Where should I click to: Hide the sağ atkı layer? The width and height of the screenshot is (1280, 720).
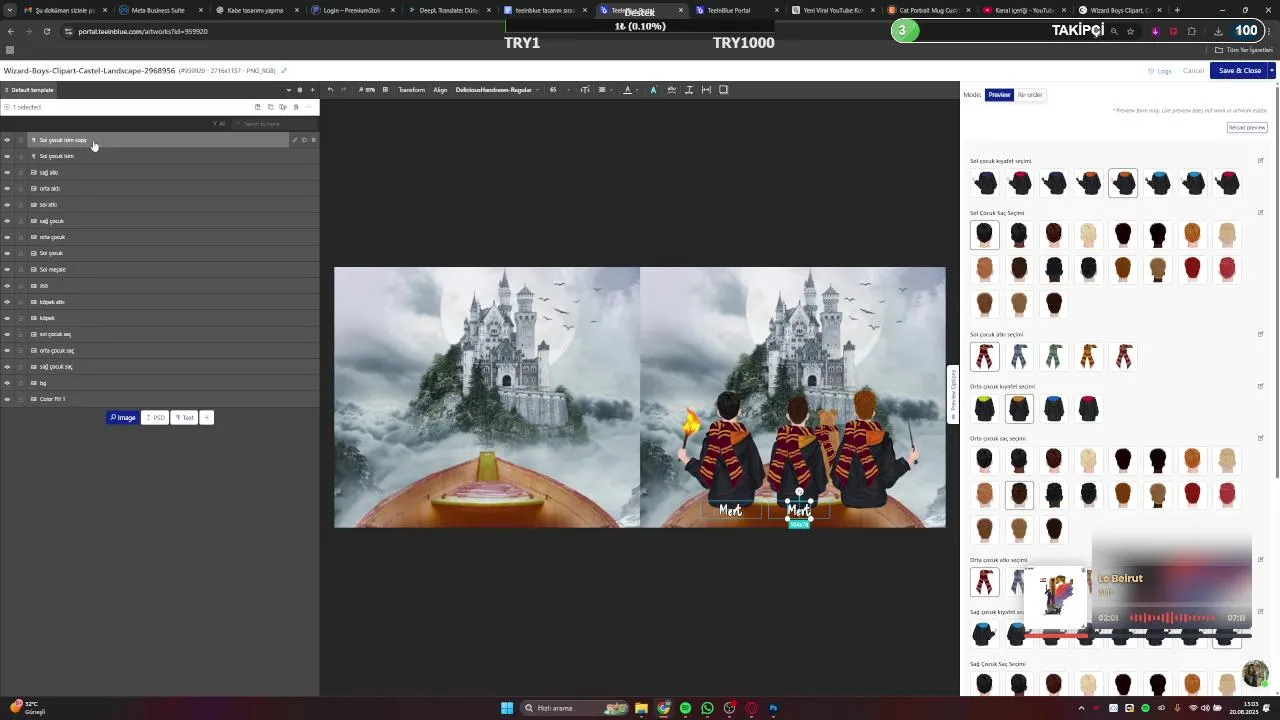click(x=7, y=172)
